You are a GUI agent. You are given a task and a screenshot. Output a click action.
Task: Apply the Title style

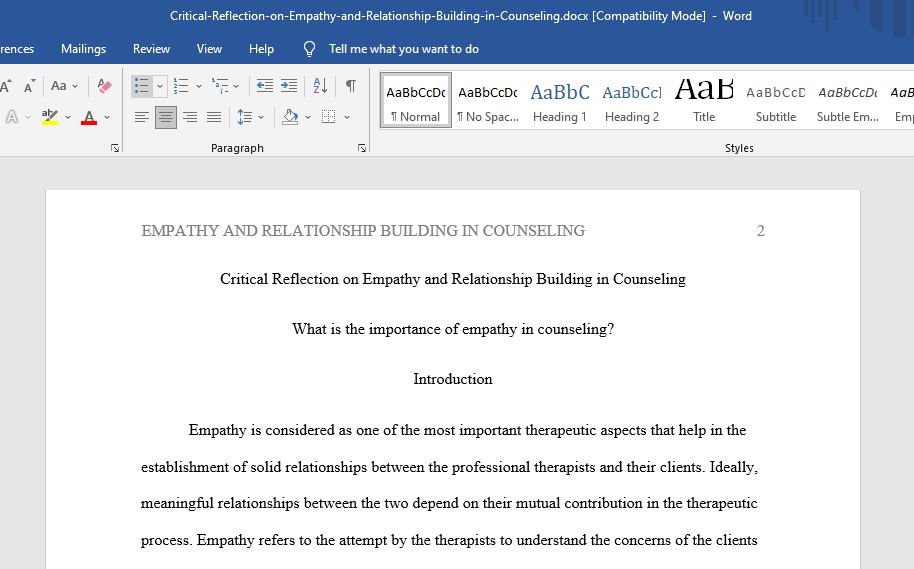[x=704, y=100]
